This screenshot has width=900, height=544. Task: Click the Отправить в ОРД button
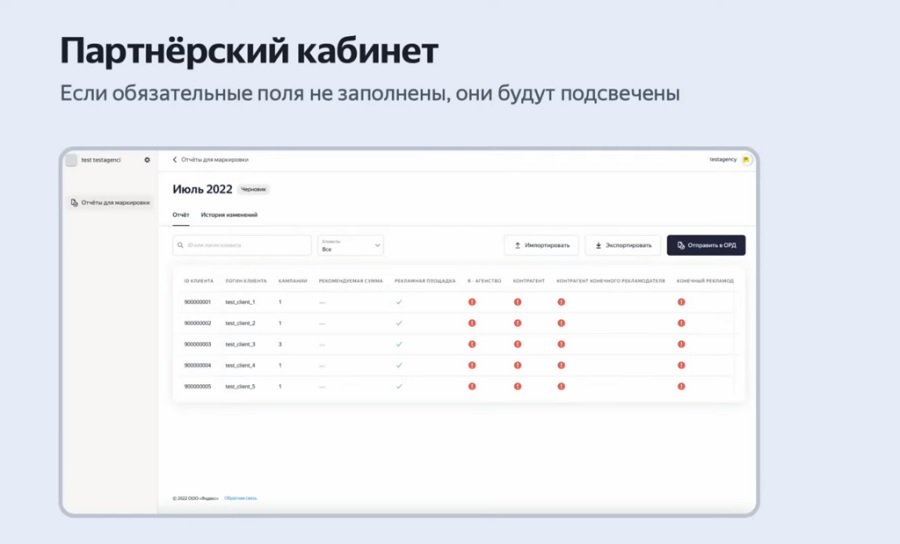[x=706, y=246]
